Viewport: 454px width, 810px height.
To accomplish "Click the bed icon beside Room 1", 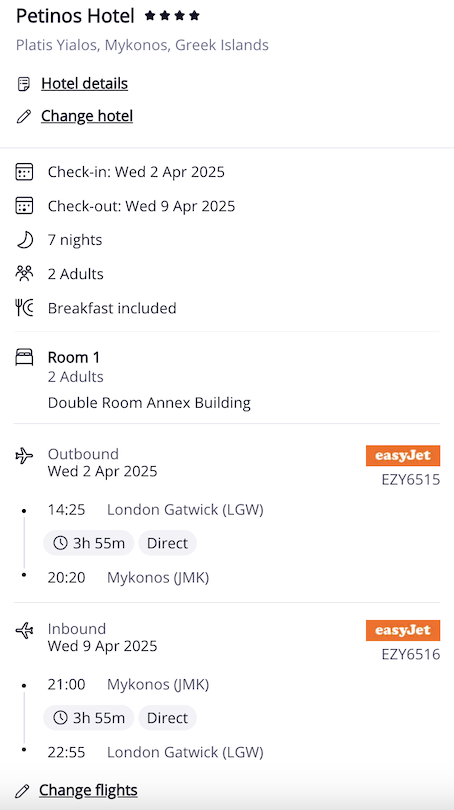I will pos(24,357).
